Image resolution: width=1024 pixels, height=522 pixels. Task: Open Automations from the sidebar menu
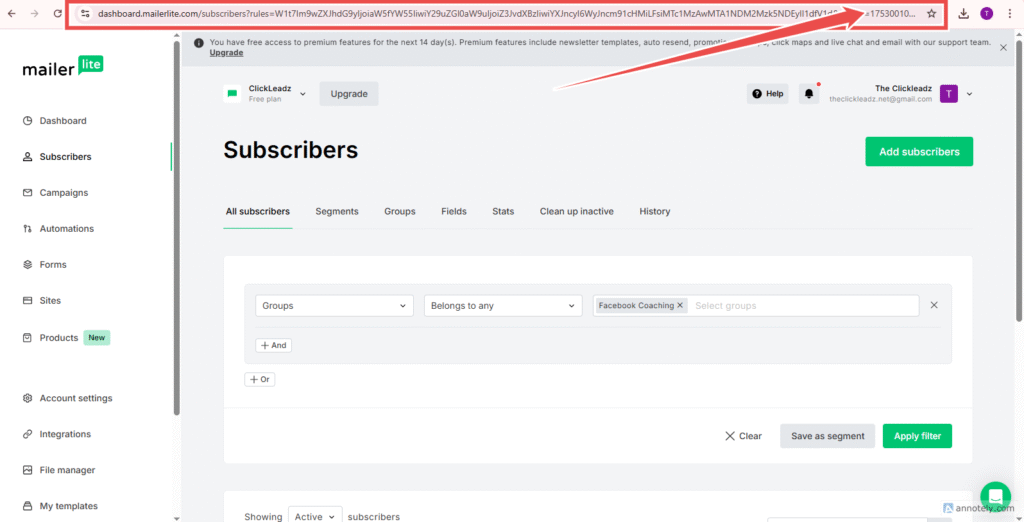[x=67, y=229]
